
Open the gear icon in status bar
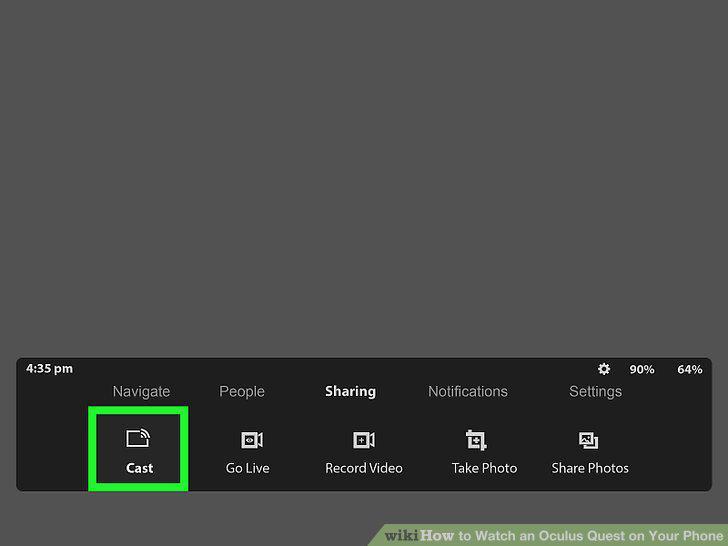tap(604, 369)
